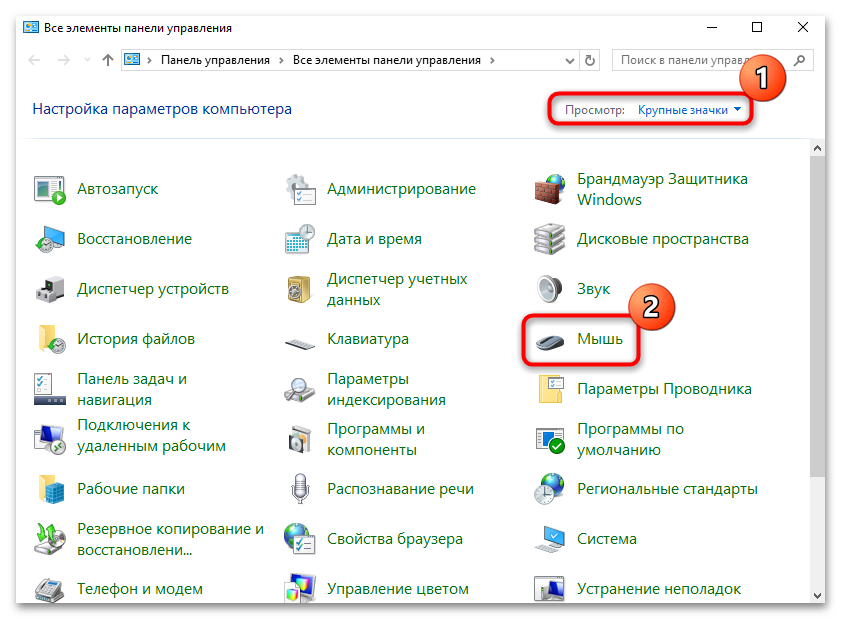Image resolution: width=841 pixels, height=619 pixels.
Task: Open the Крупные значки view dropdown
Action: 685,109
